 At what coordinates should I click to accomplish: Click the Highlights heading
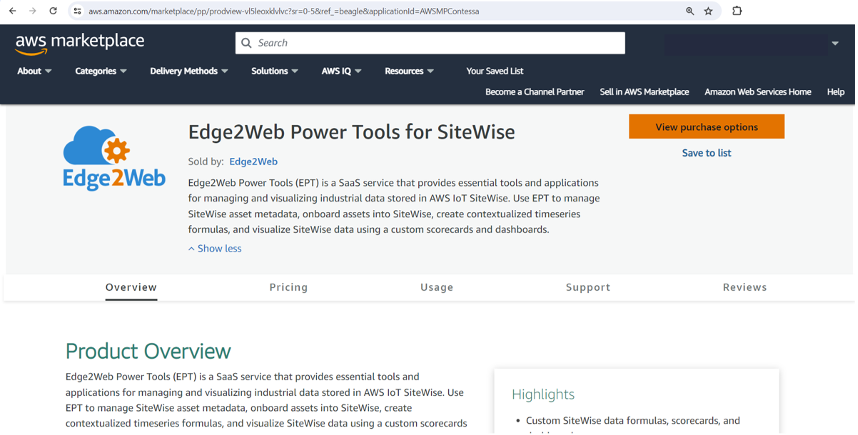pyautogui.click(x=543, y=395)
